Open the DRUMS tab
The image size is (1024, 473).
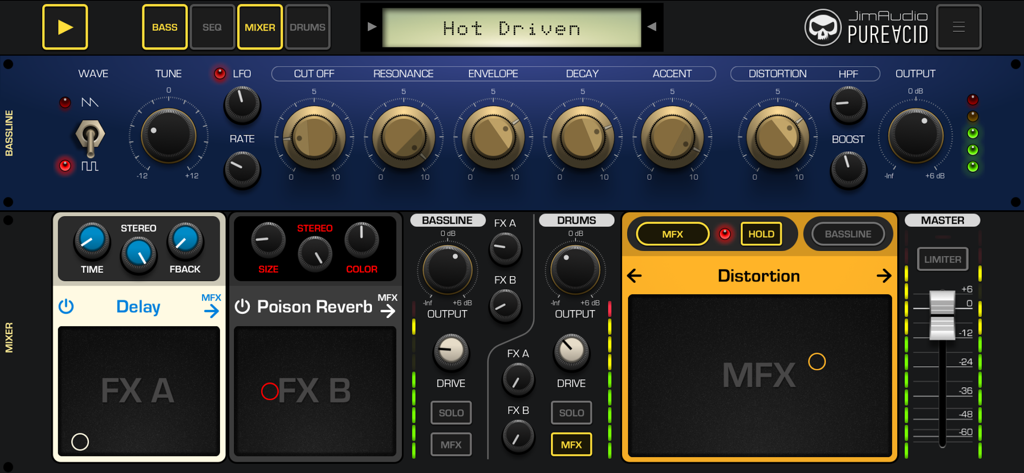tap(308, 27)
